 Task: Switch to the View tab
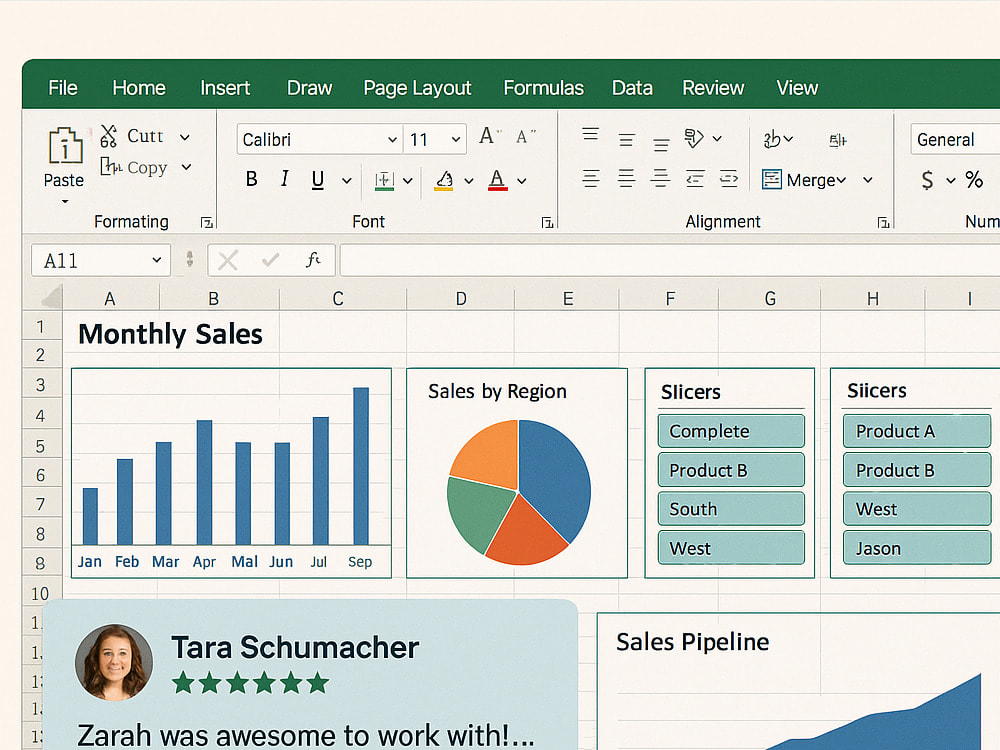click(x=797, y=88)
